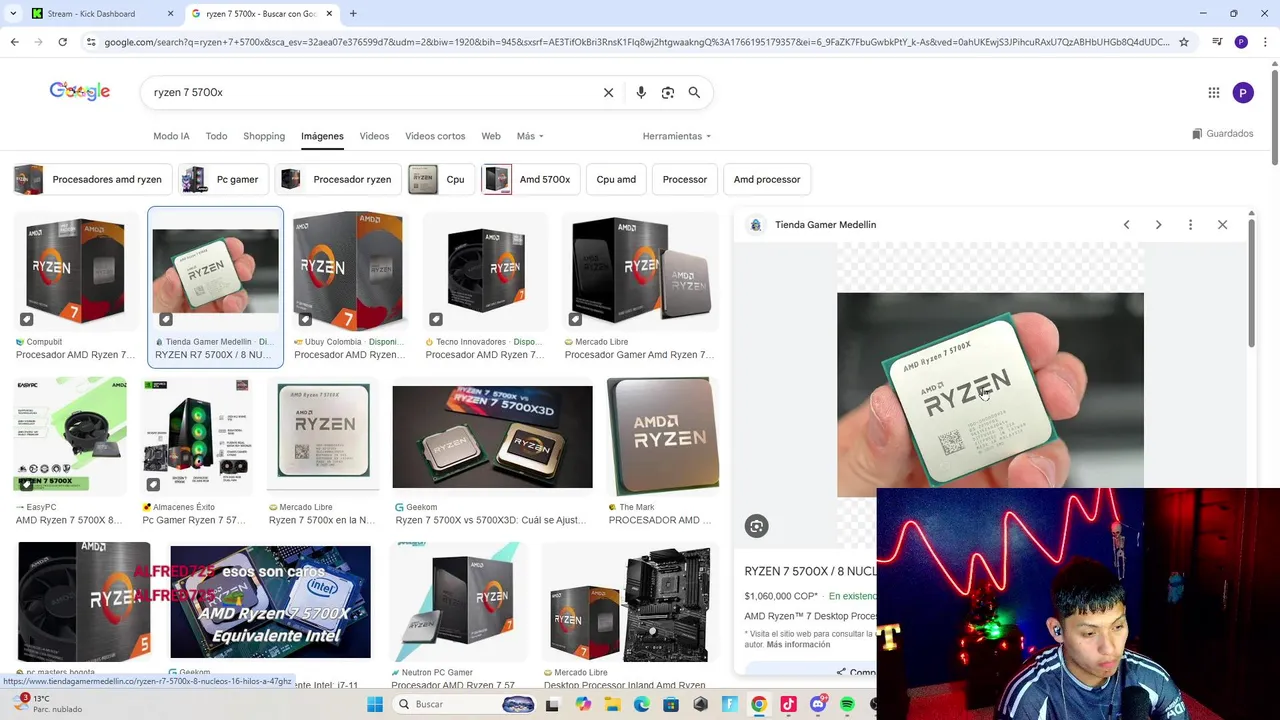This screenshot has width=1280, height=720.
Task: Filter by the Cpu chip
Action: click(440, 180)
